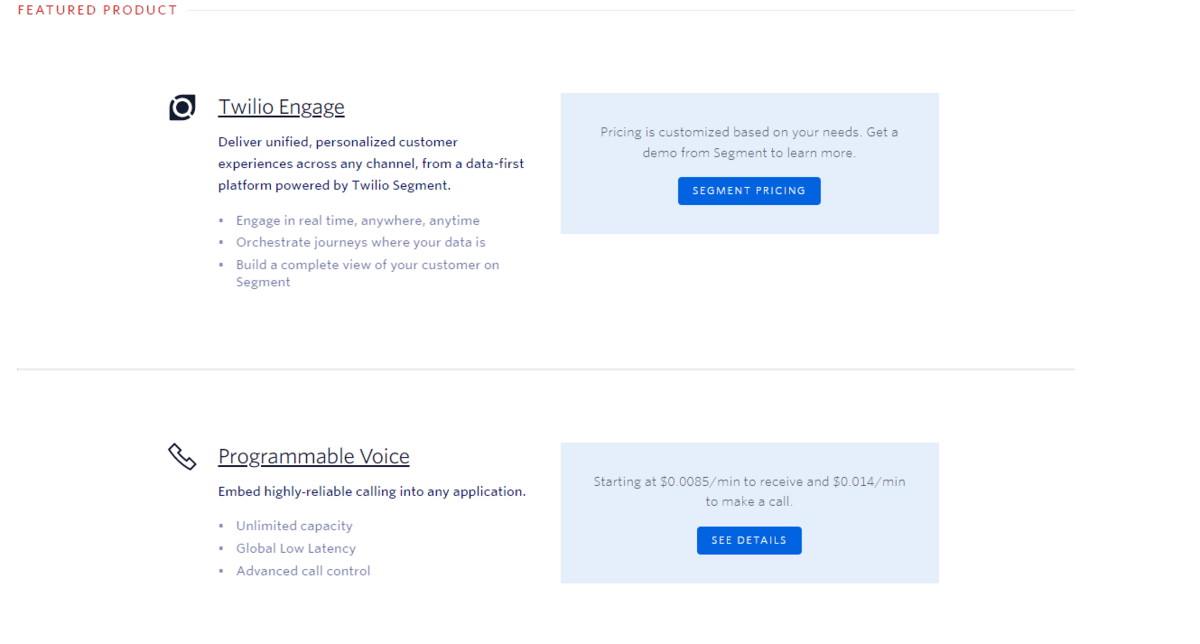Select the 'Engage in real time' bullet
The image size is (1200, 644).
357,220
